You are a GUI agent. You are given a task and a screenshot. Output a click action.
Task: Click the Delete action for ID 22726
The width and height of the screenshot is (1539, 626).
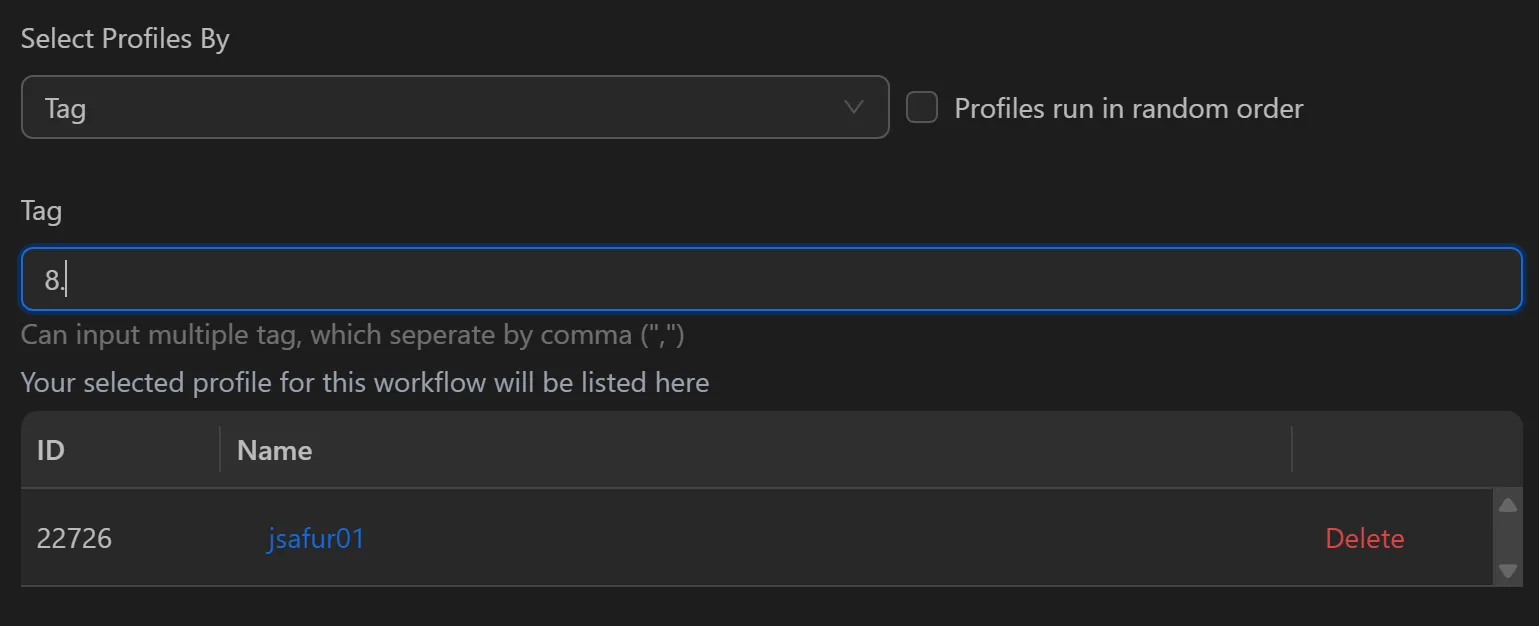coord(1364,538)
